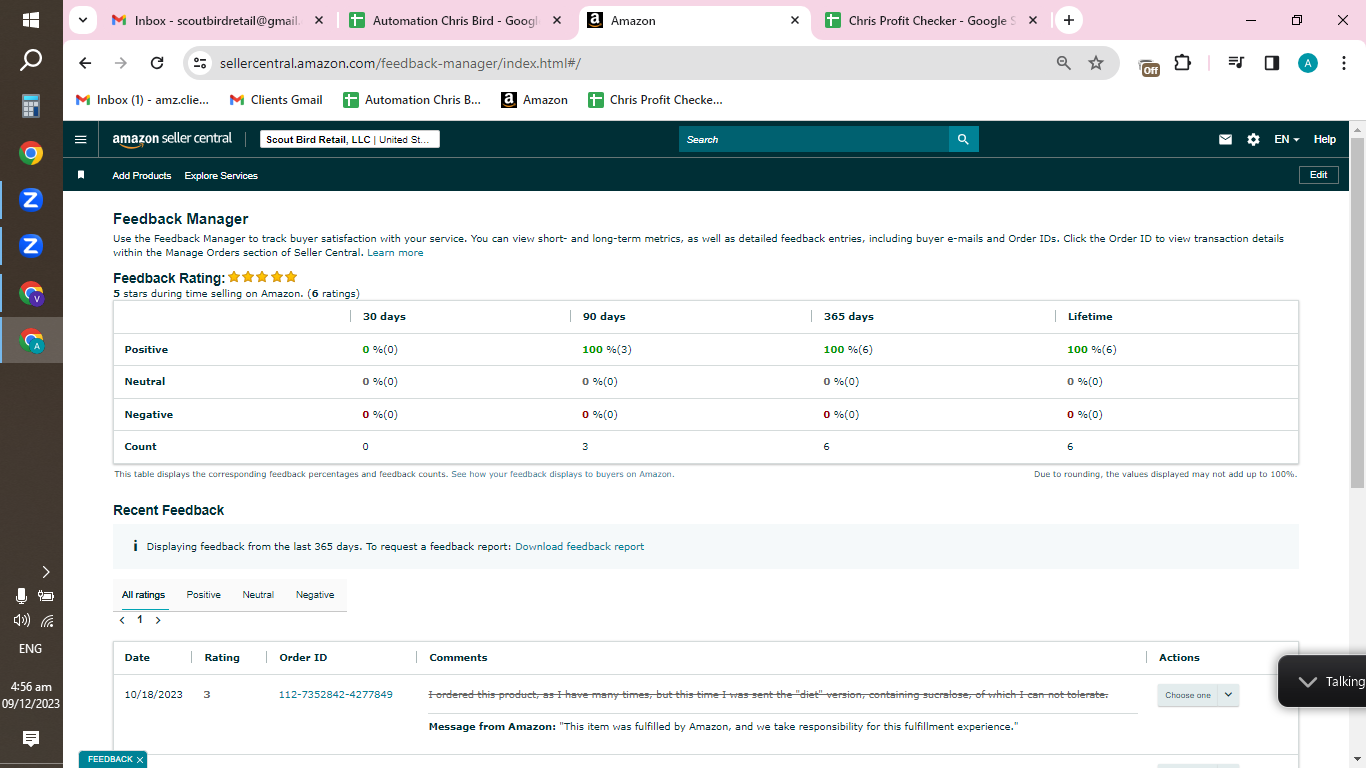Launch the Calculator from the taskbar
Screen dimensions: 1366x768
click(x=31, y=106)
